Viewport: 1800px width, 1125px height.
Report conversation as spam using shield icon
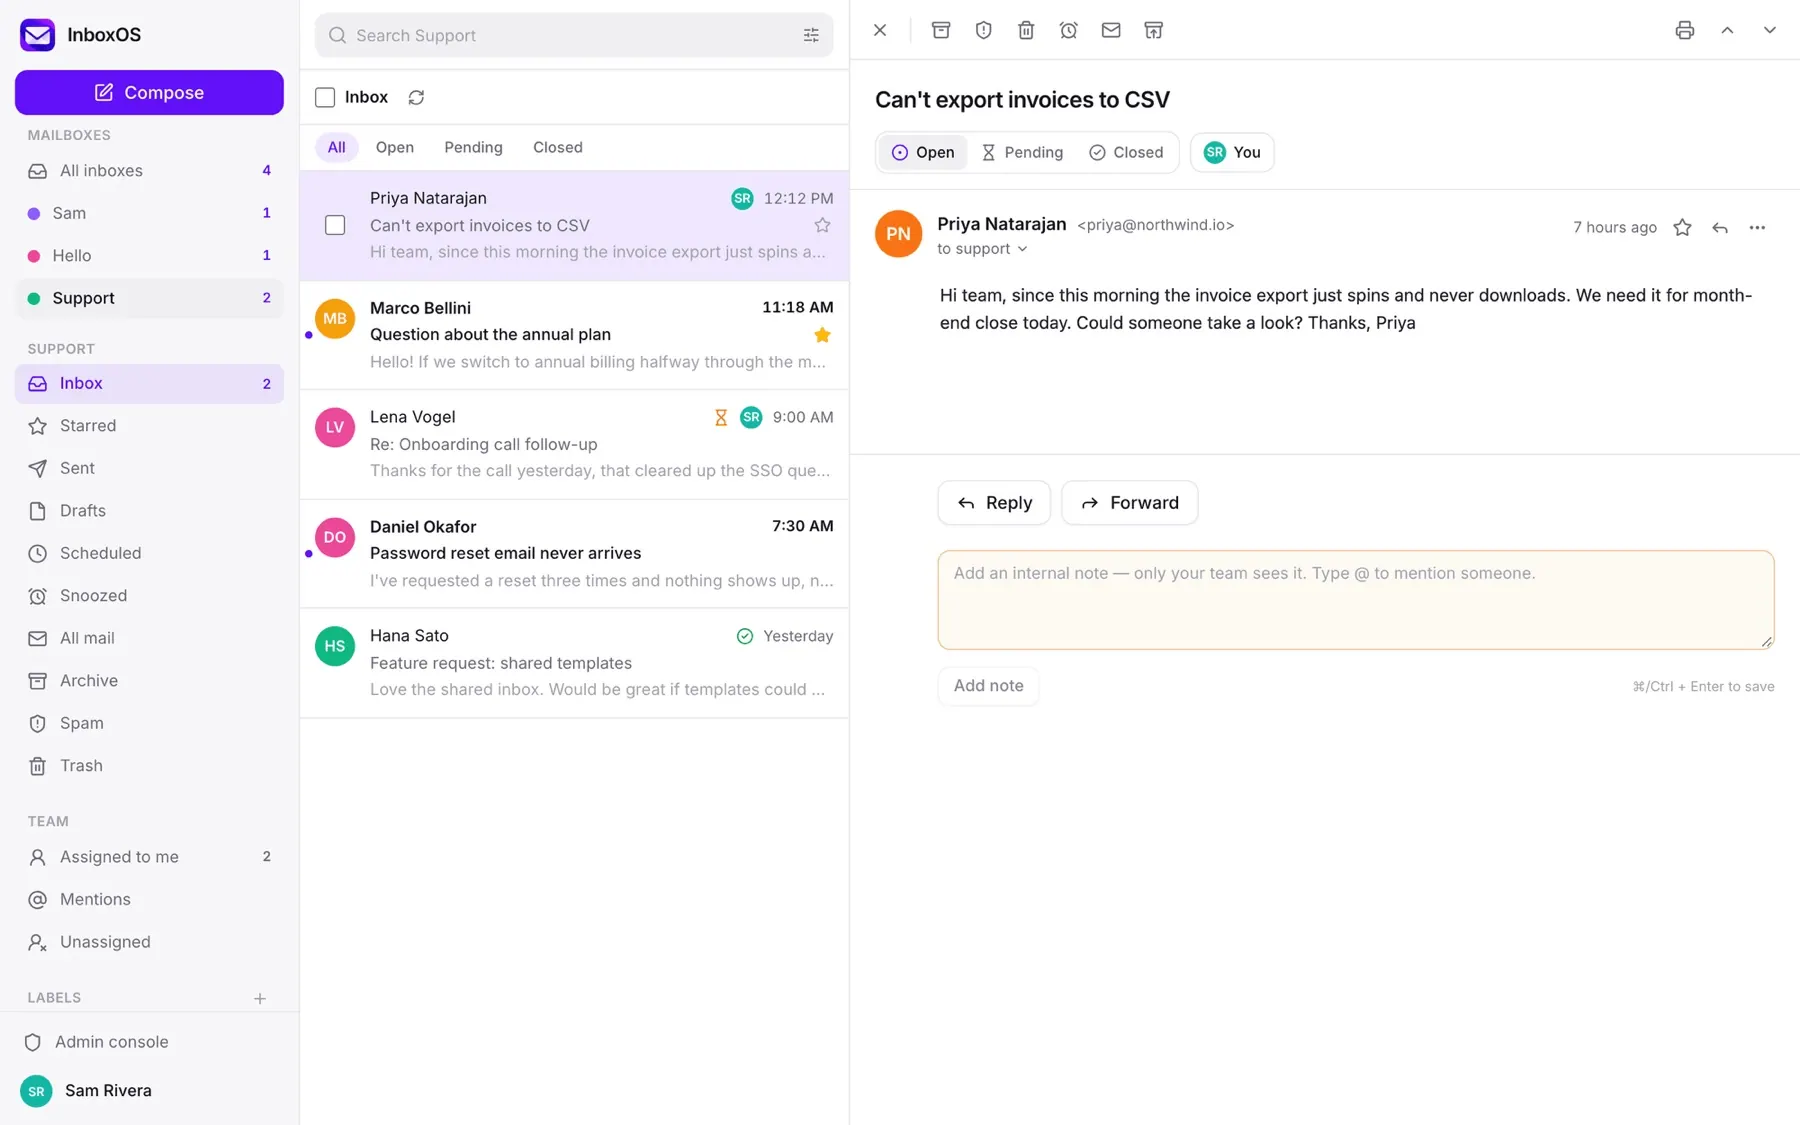984,30
